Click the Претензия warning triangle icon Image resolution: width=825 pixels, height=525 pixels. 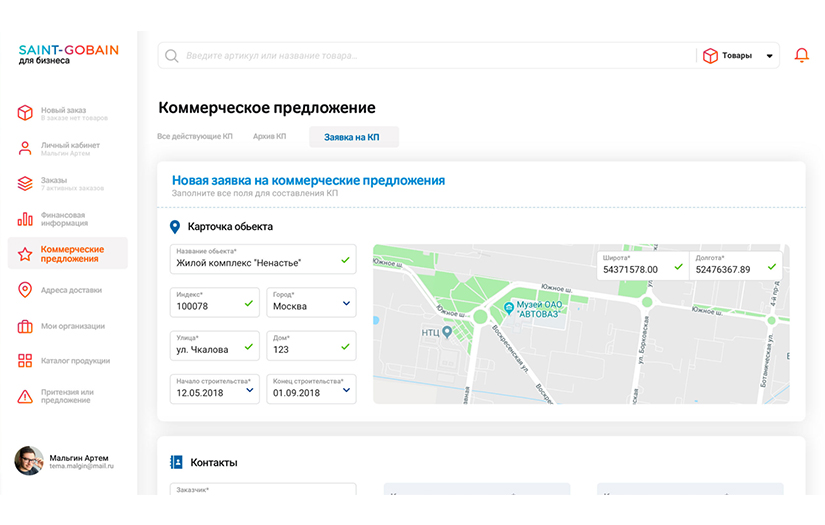tap(25, 397)
